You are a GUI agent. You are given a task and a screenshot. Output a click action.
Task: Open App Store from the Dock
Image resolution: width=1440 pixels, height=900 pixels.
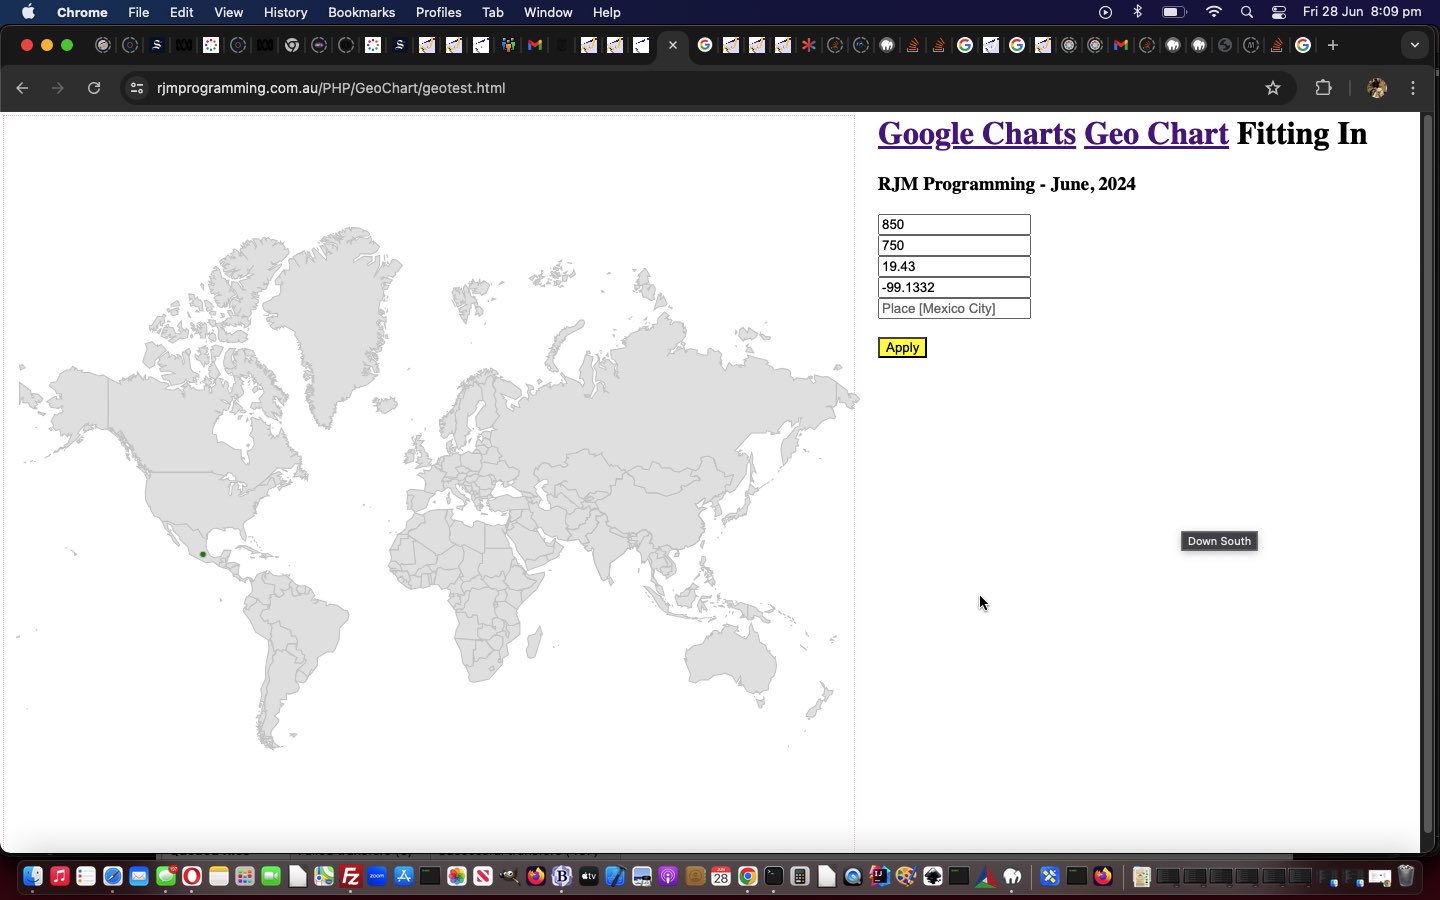click(404, 877)
